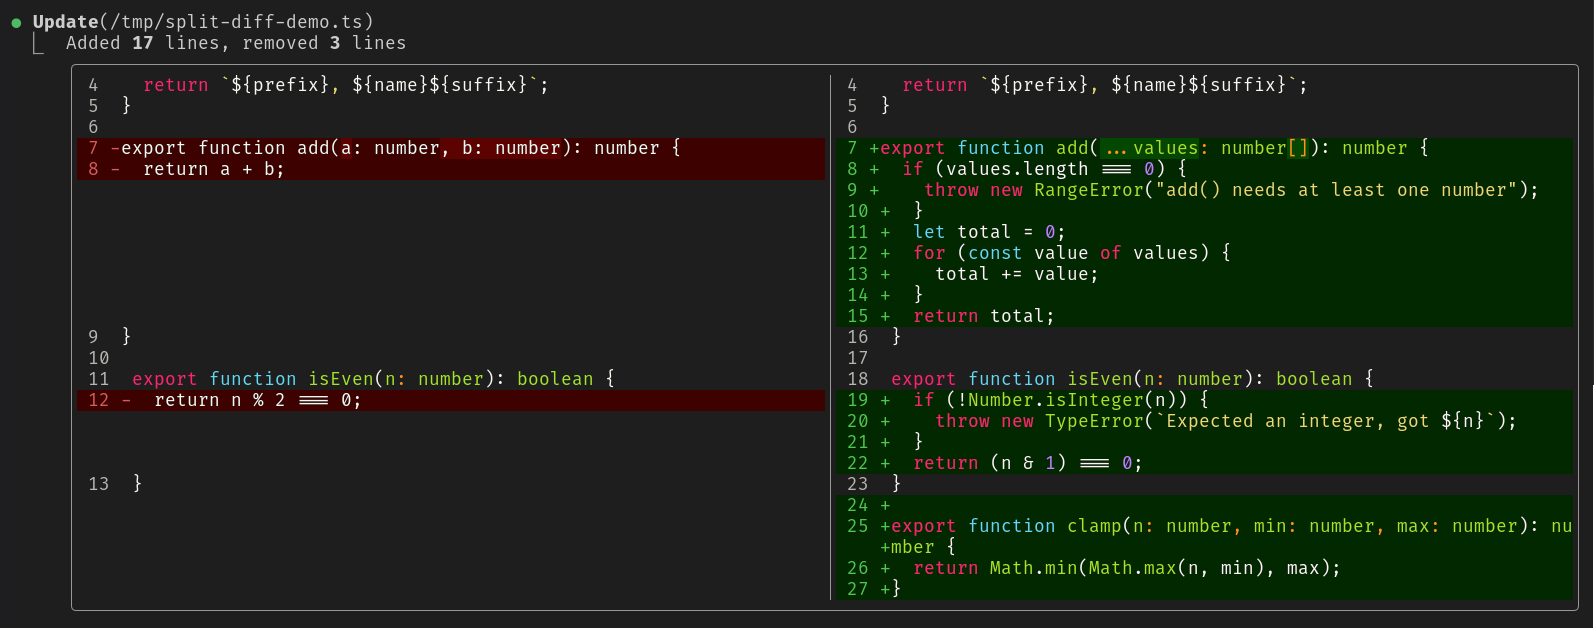Click the closing brace on line 23
Screen dimensions: 1594x628
pos(896,484)
